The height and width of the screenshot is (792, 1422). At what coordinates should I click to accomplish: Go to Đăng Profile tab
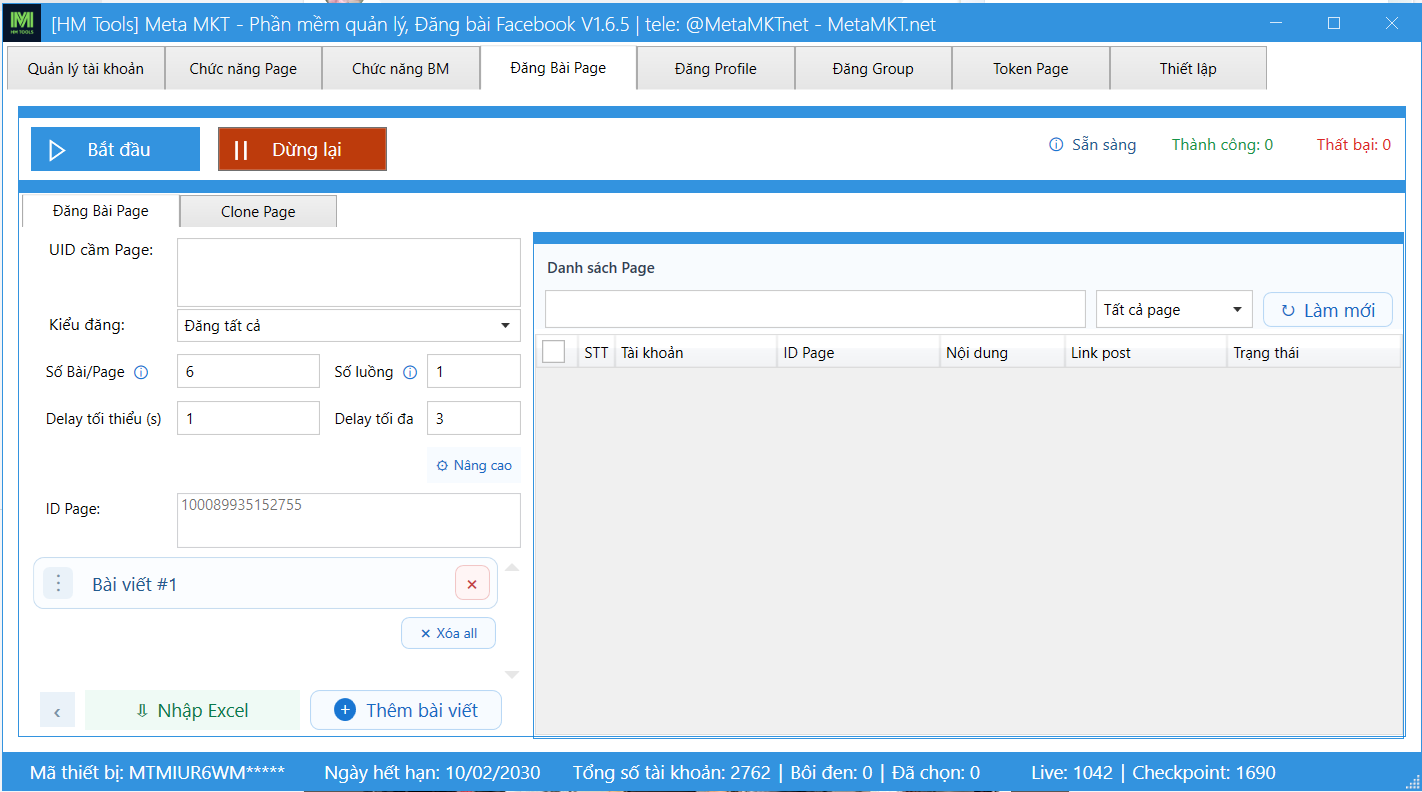coord(716,69)
